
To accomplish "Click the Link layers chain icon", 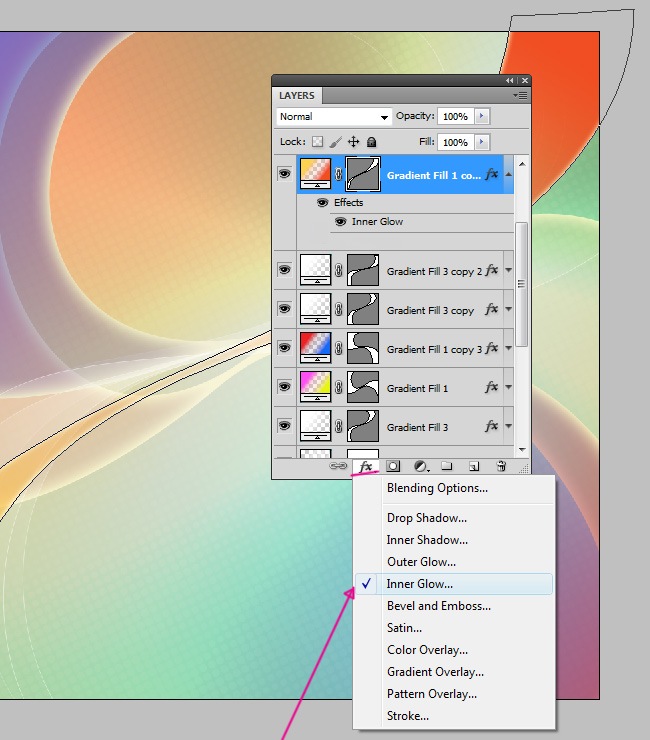I will [339, 466].
